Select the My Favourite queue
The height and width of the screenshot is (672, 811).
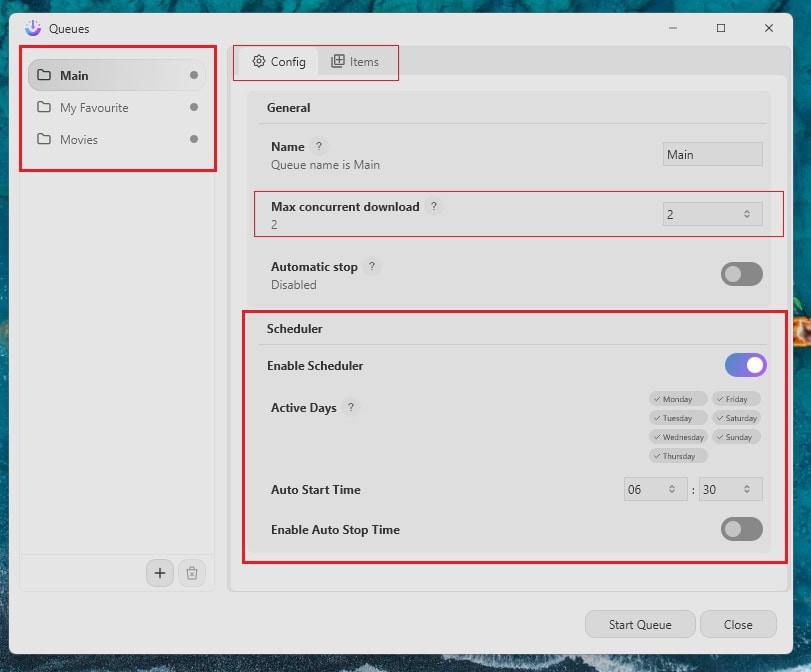tap(117, 108)
